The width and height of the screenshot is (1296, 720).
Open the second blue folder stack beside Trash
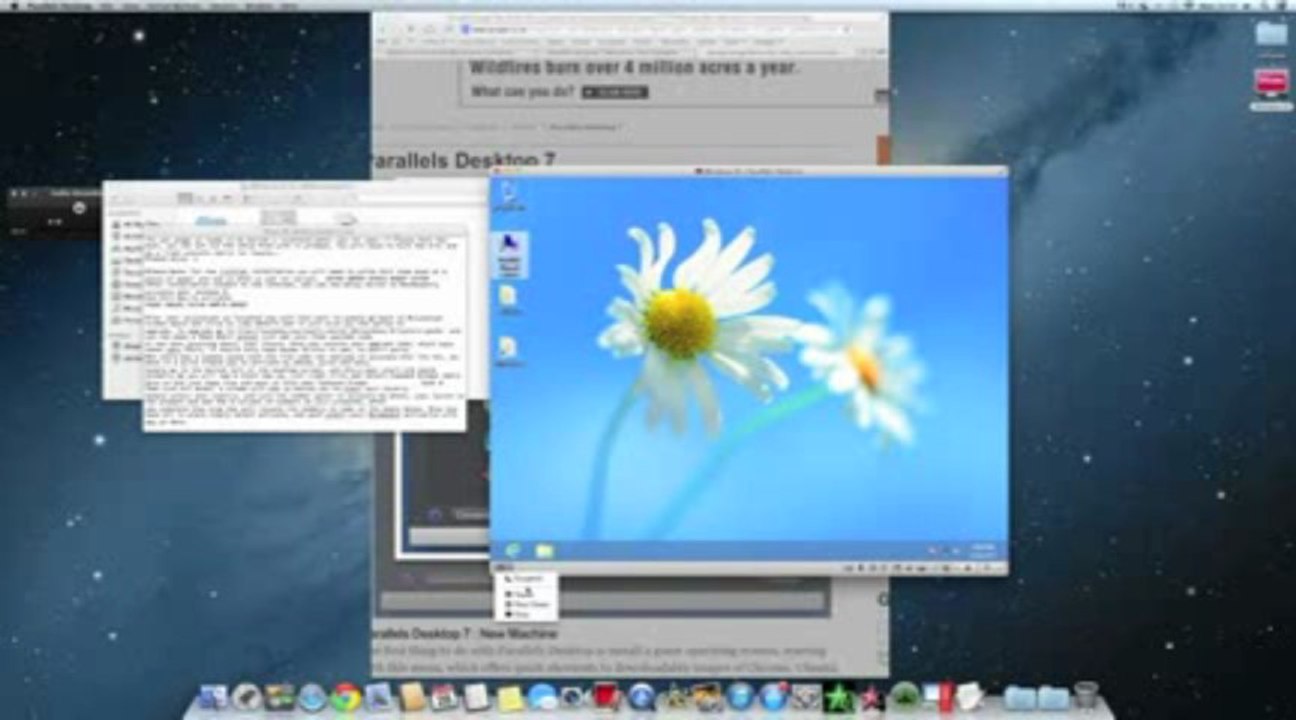[1052, 697]
